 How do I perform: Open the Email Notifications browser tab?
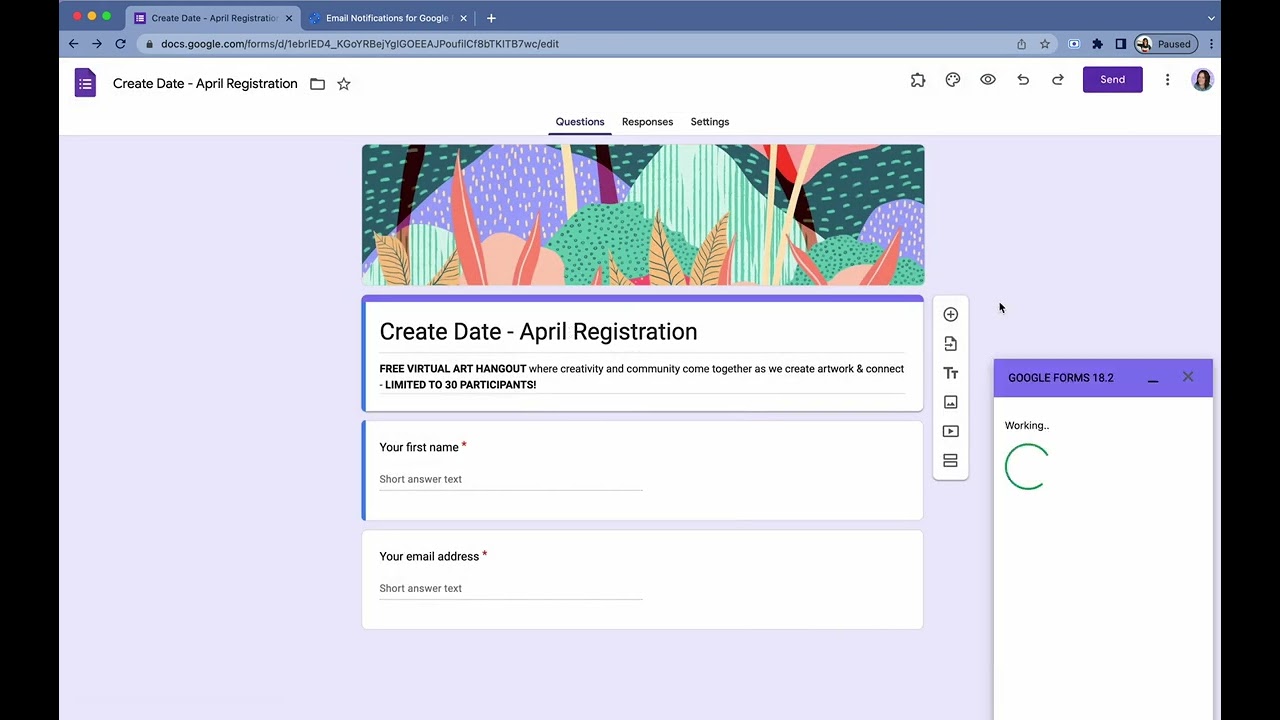pos(389,18)
